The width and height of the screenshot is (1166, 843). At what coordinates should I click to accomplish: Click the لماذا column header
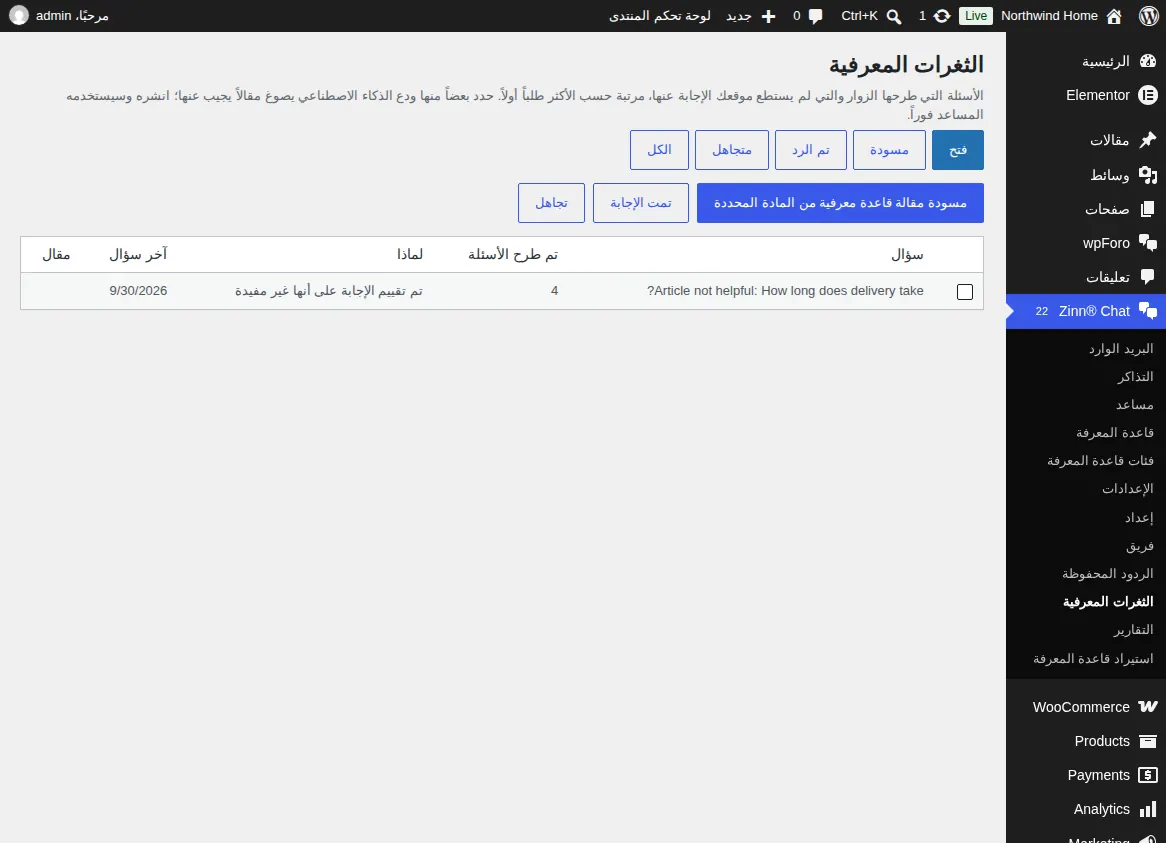(x=409, y=255)
